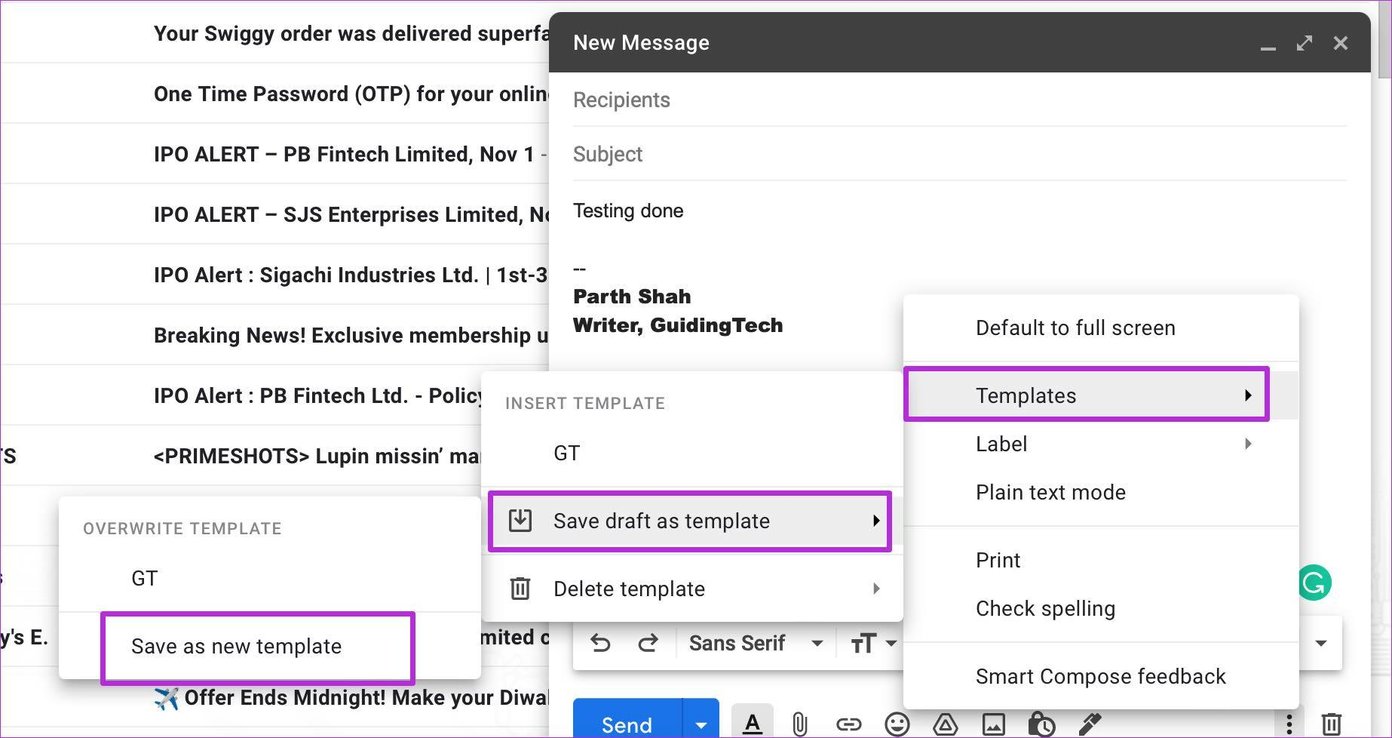Switch the compose window to full screen
The image size is (1392, 738).
[1304, 44]
